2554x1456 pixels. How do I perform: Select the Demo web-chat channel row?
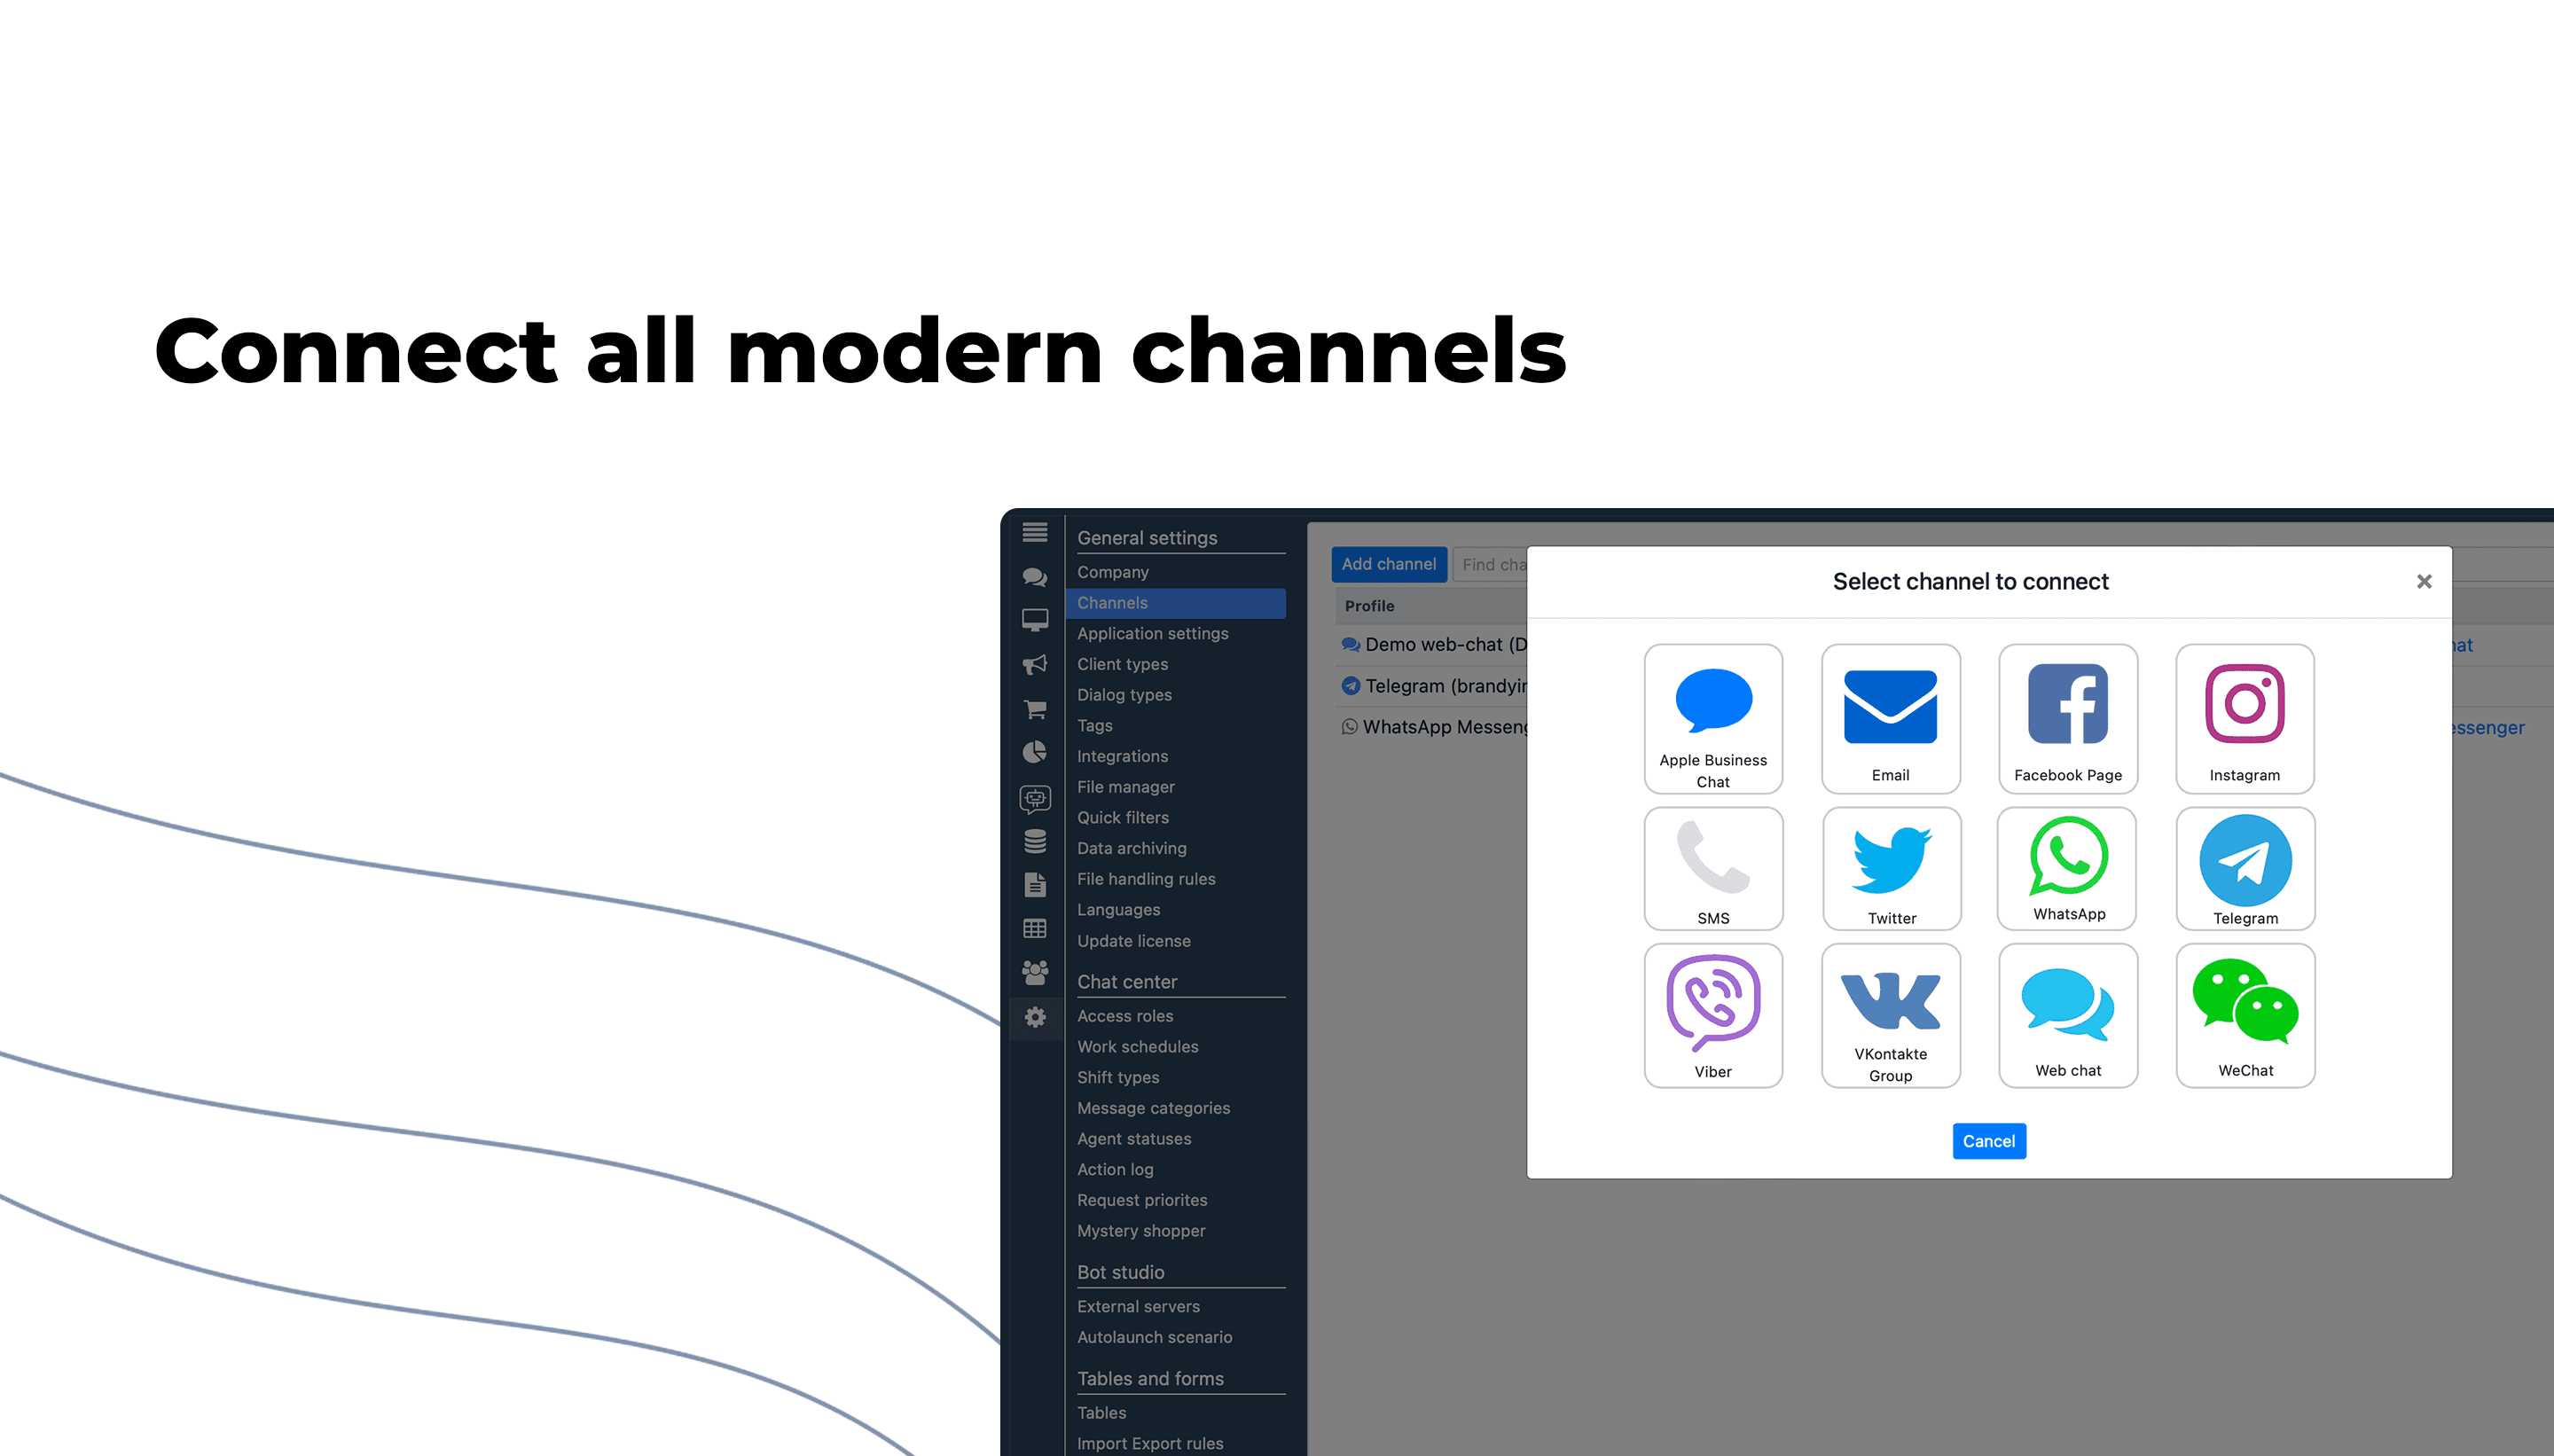1433,645
